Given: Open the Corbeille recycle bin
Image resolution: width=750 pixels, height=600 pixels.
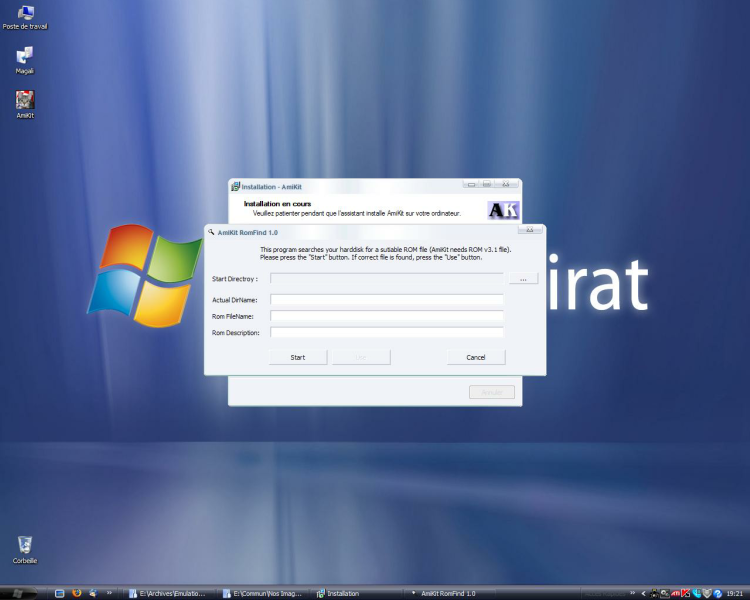Looking at the screenshot, I should [25, 550].
